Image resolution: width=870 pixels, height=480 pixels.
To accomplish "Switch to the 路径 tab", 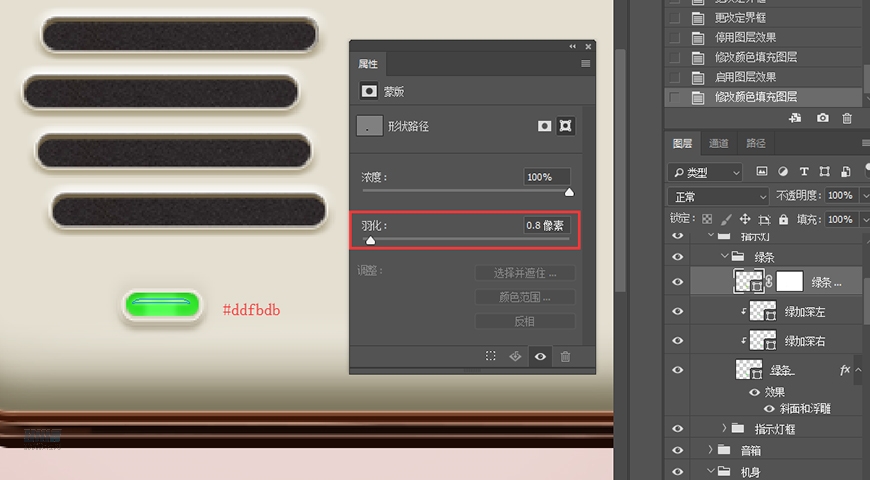I will 756,144.
